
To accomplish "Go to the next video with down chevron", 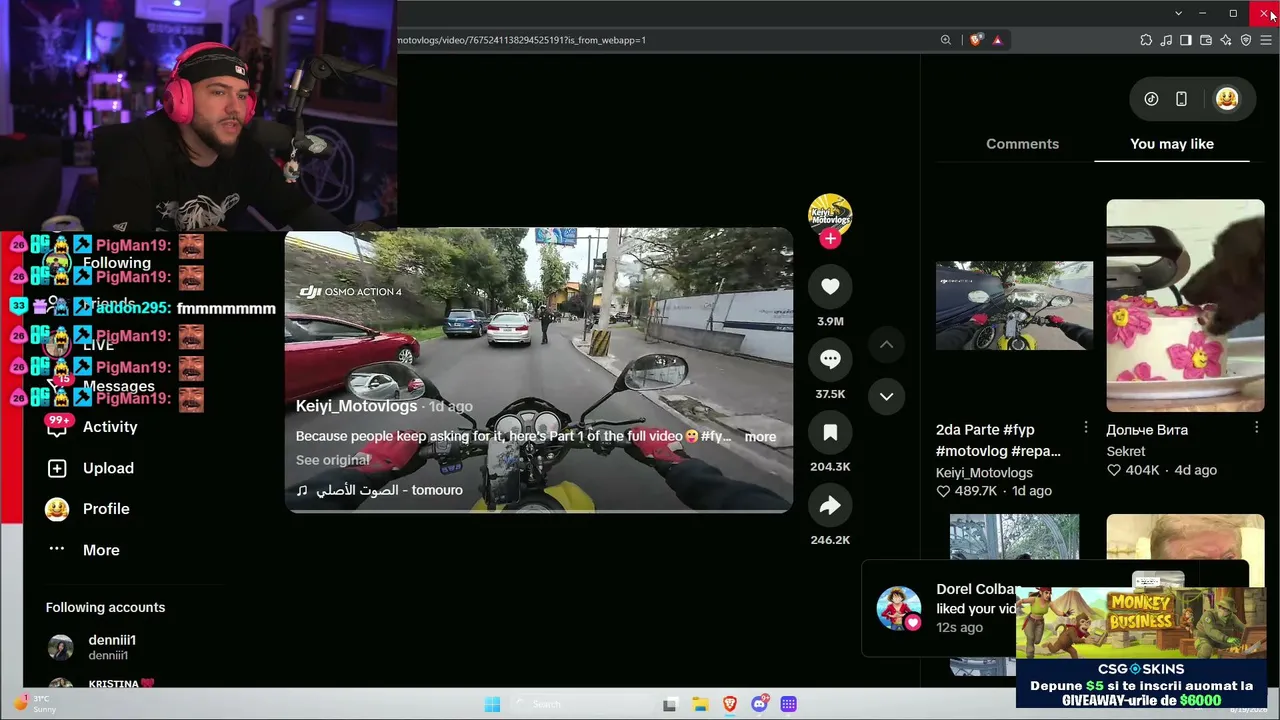I will (x=886, y=396).
